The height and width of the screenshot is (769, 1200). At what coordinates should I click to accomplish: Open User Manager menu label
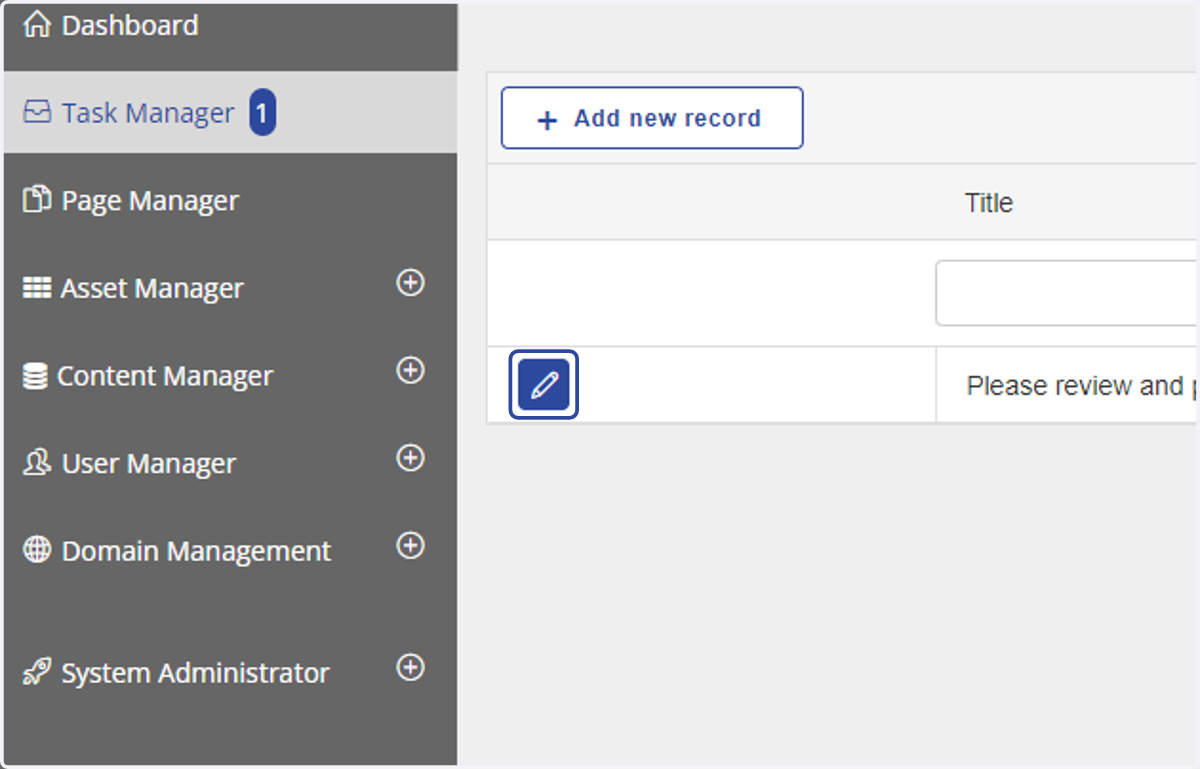[149, 464]
